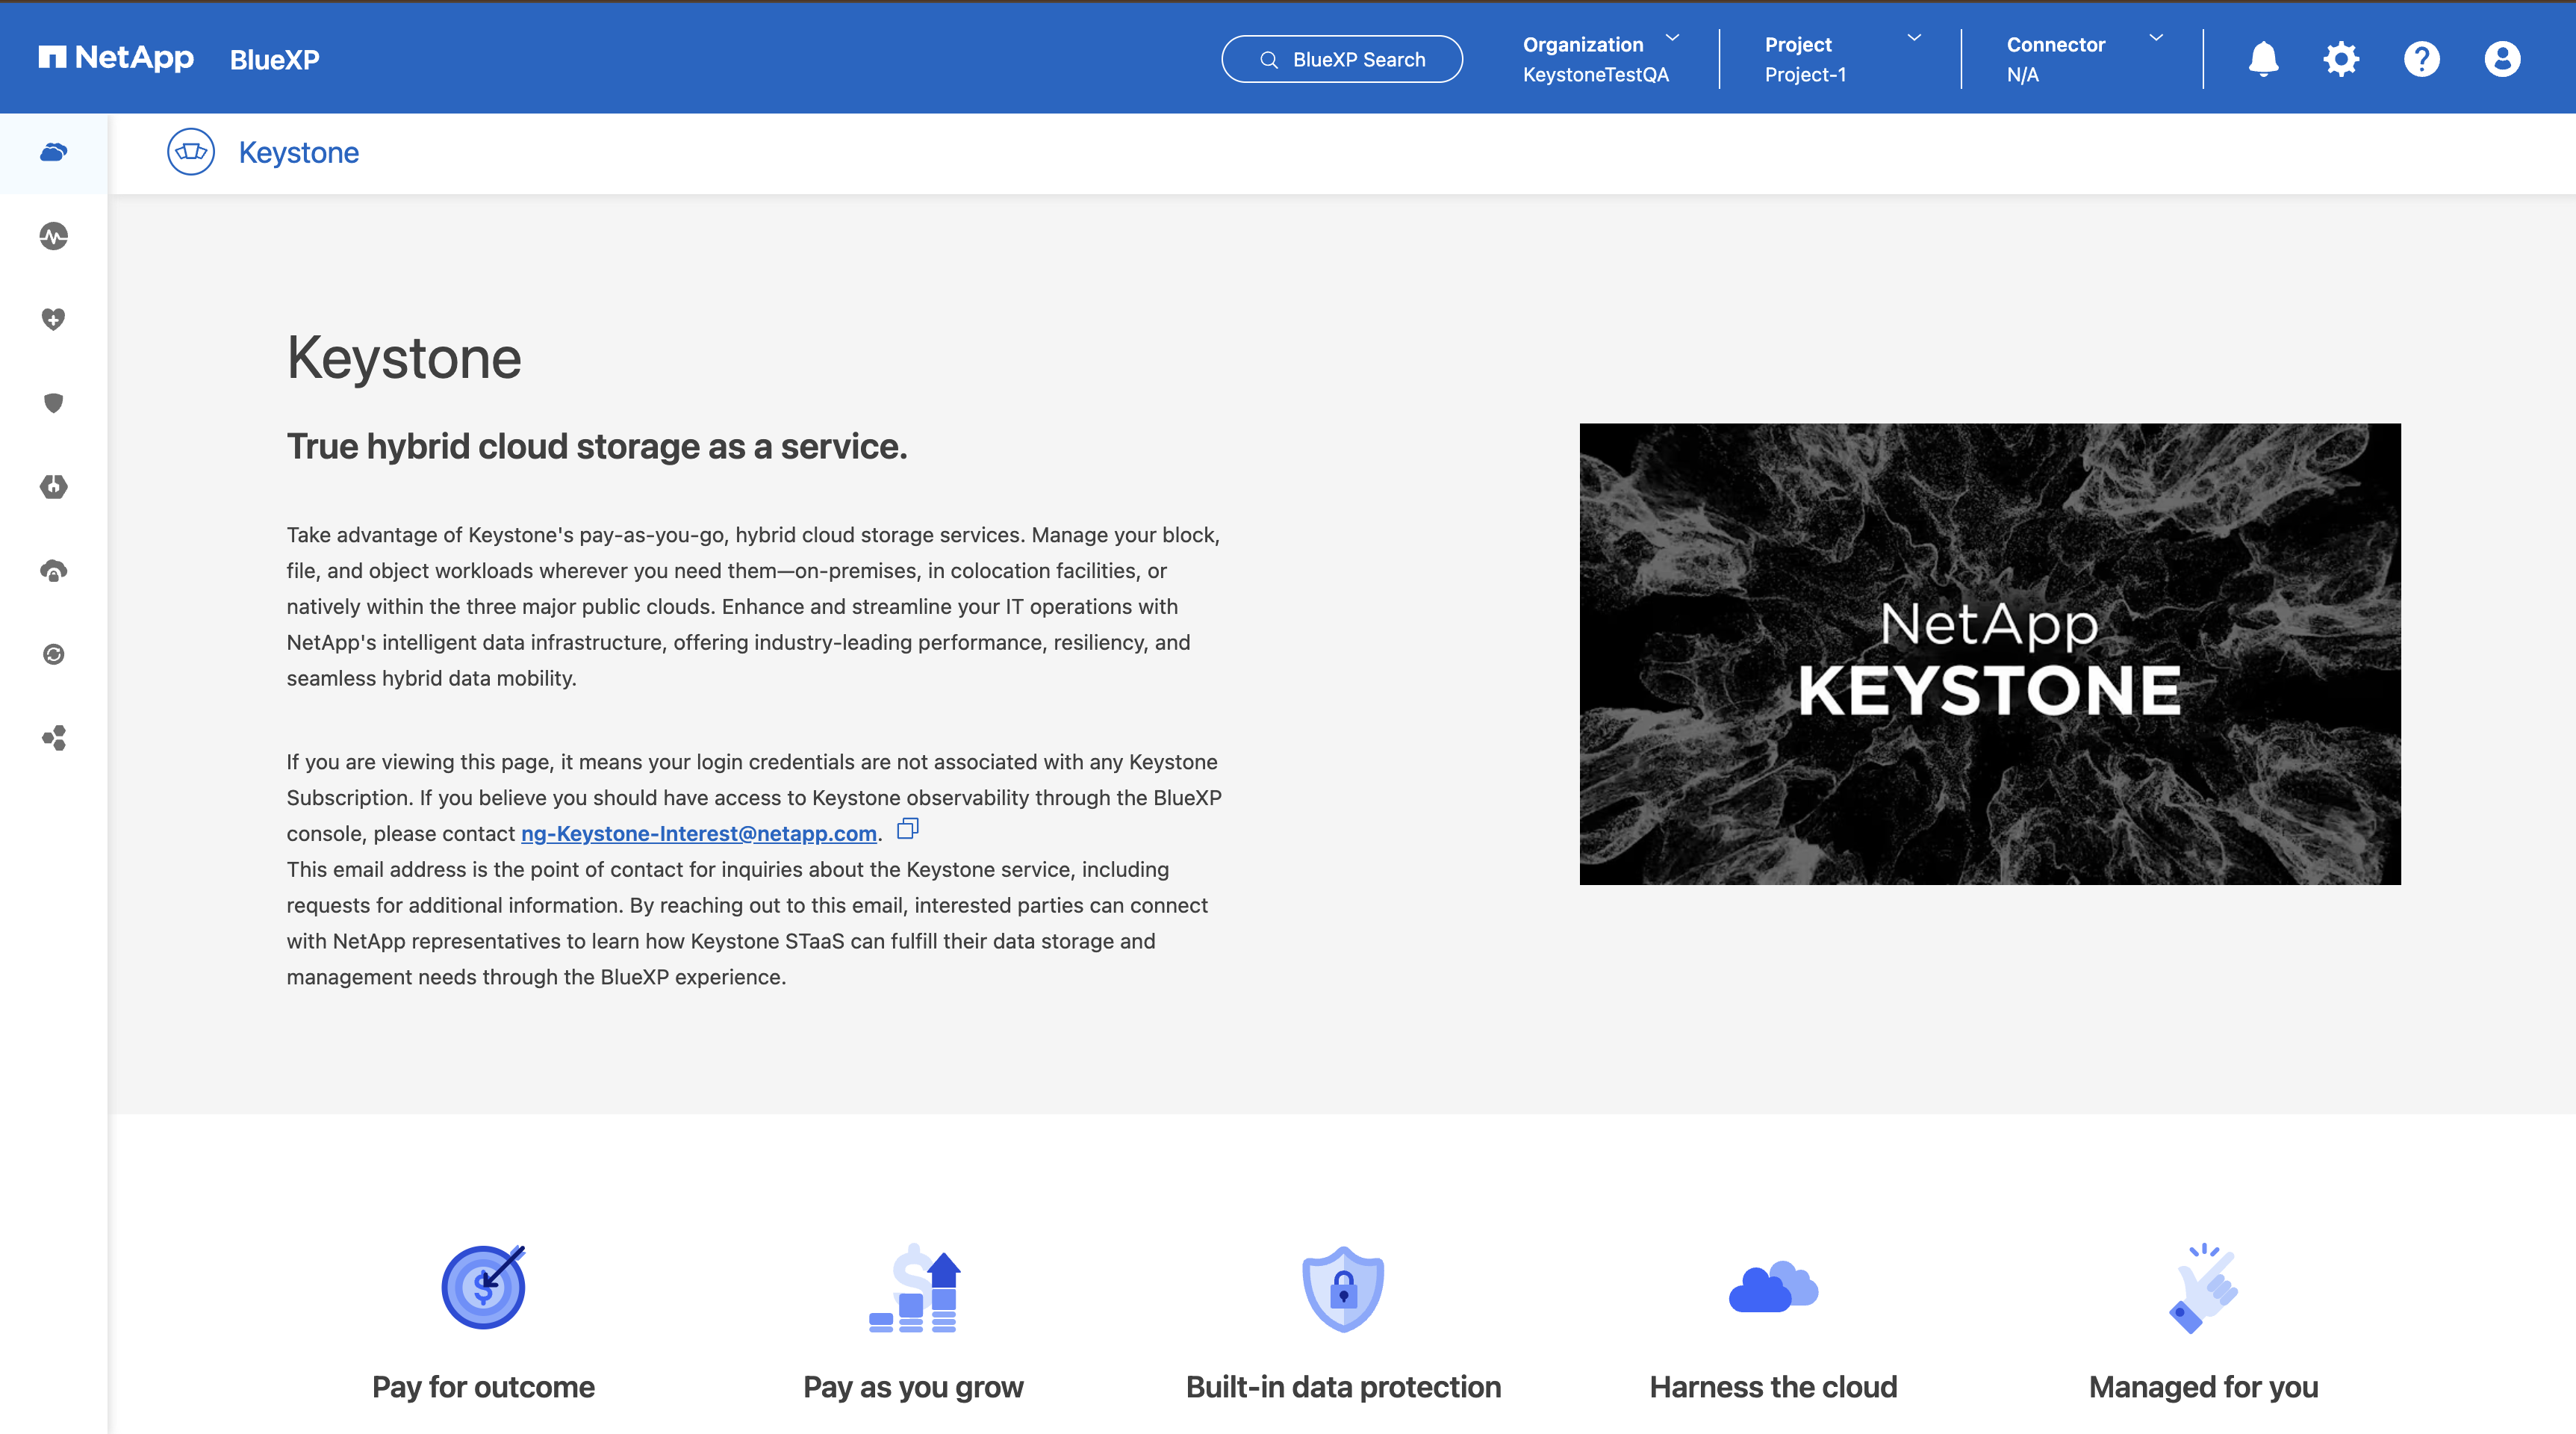
Task: Open BlueXP notifications bell
Action: [x=2263, y=58]
